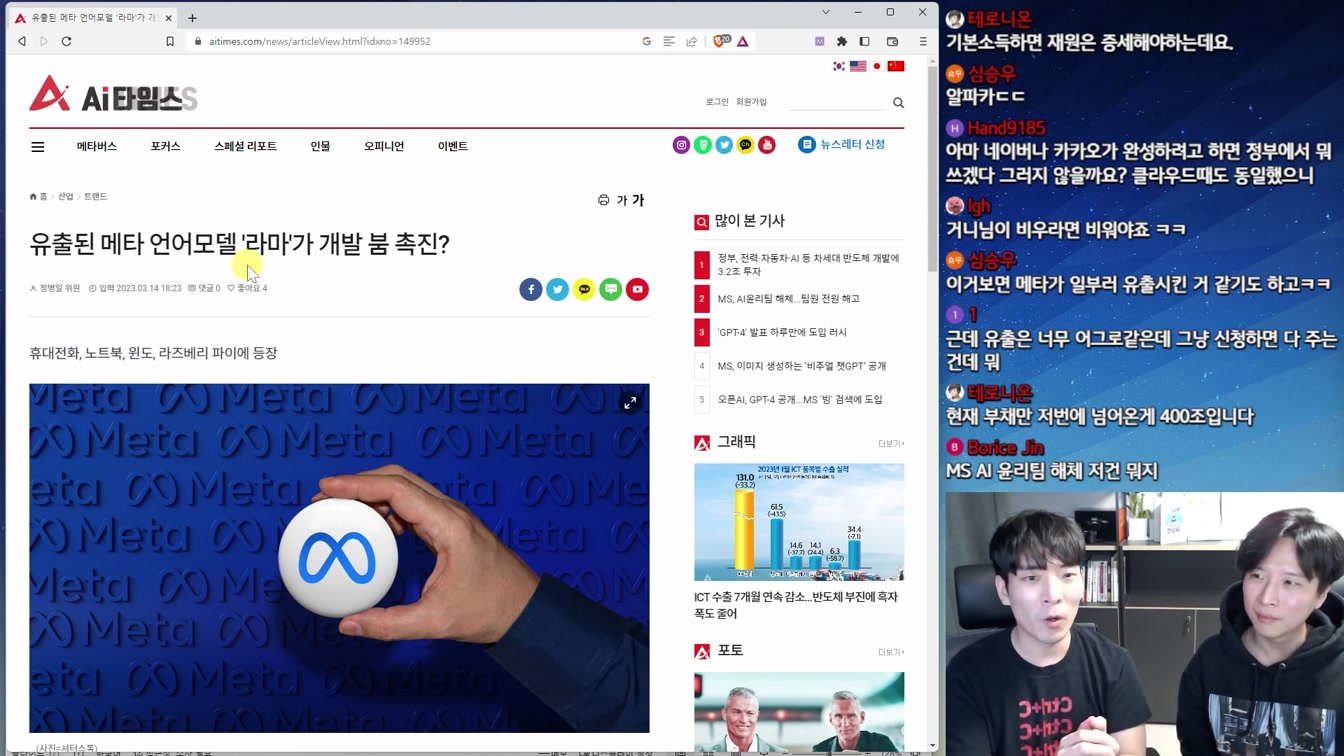This screenshot has width=1344, height=756.
Task: Open article MS, AI윤리팀 해체
Action: [788, 299]
